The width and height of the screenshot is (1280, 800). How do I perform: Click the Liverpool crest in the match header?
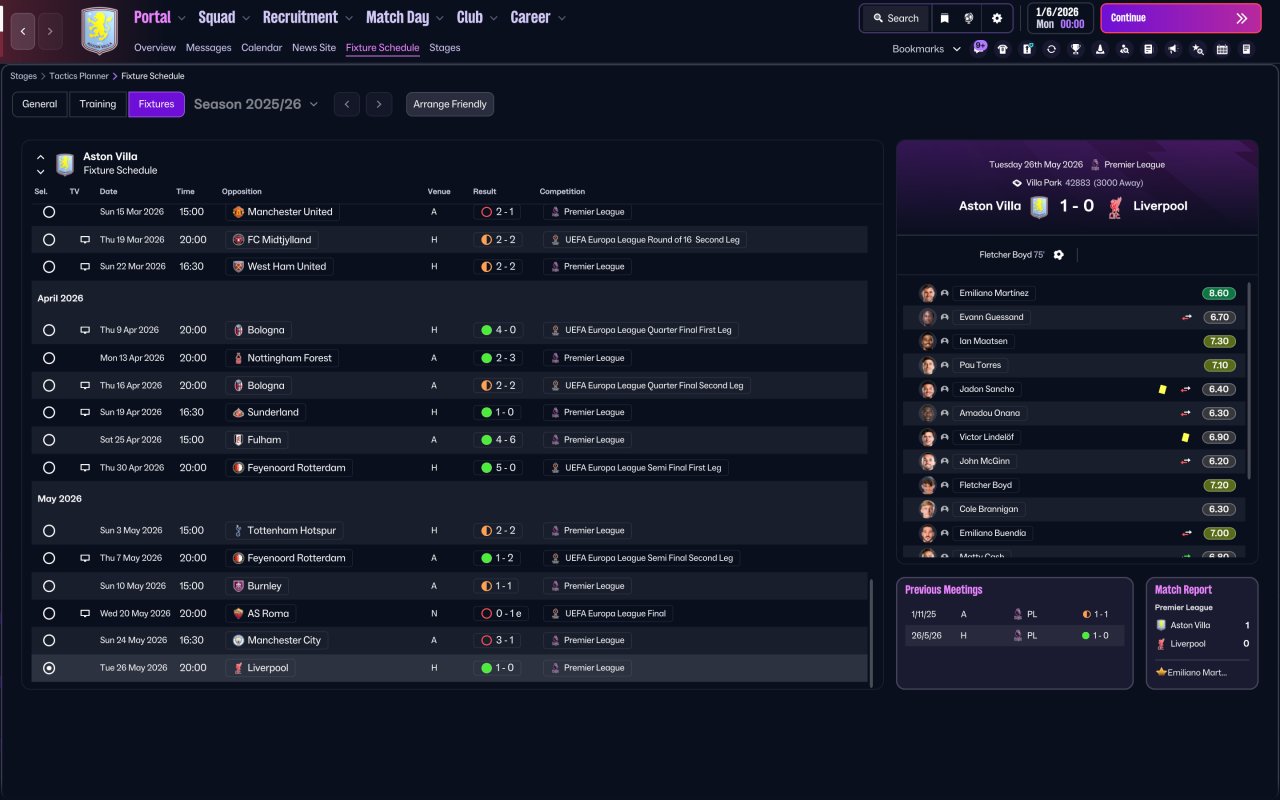click(1115, 206)
